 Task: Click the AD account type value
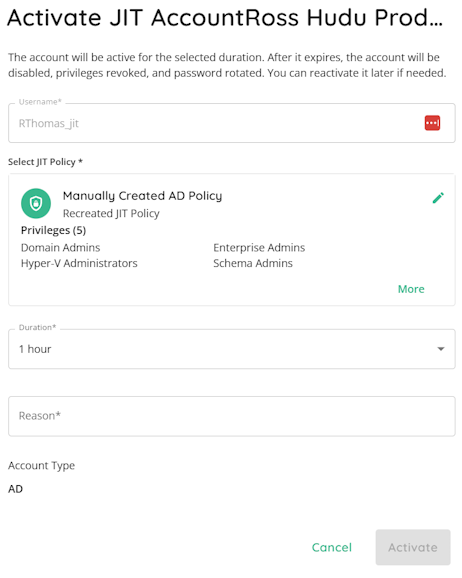[15, 489]
